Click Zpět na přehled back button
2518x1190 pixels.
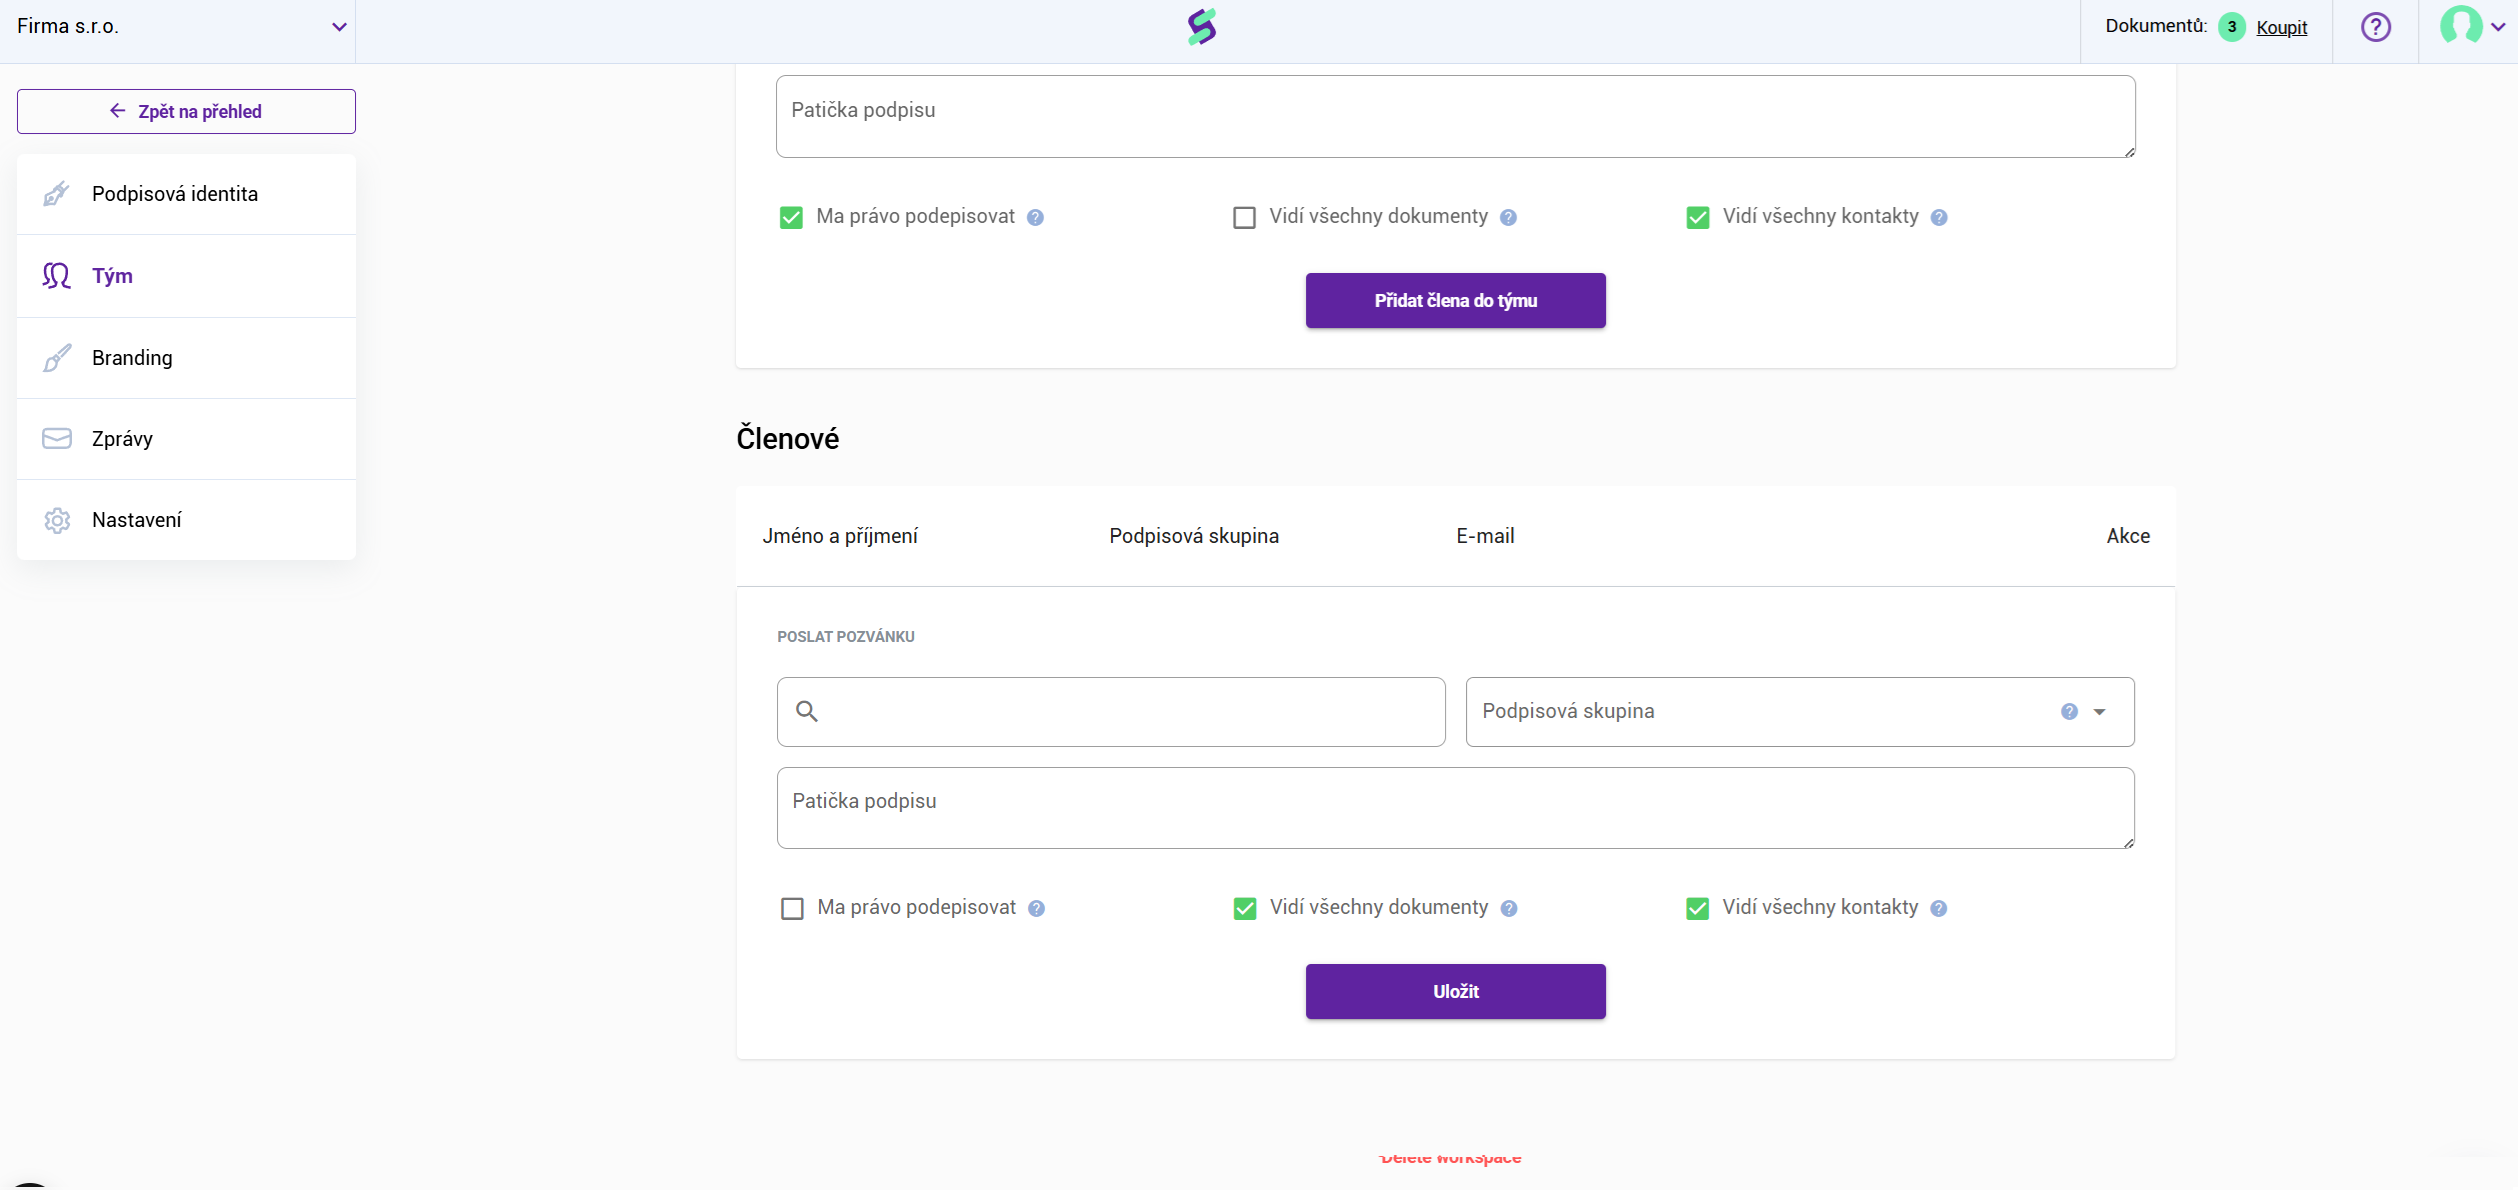click(186, 111)
